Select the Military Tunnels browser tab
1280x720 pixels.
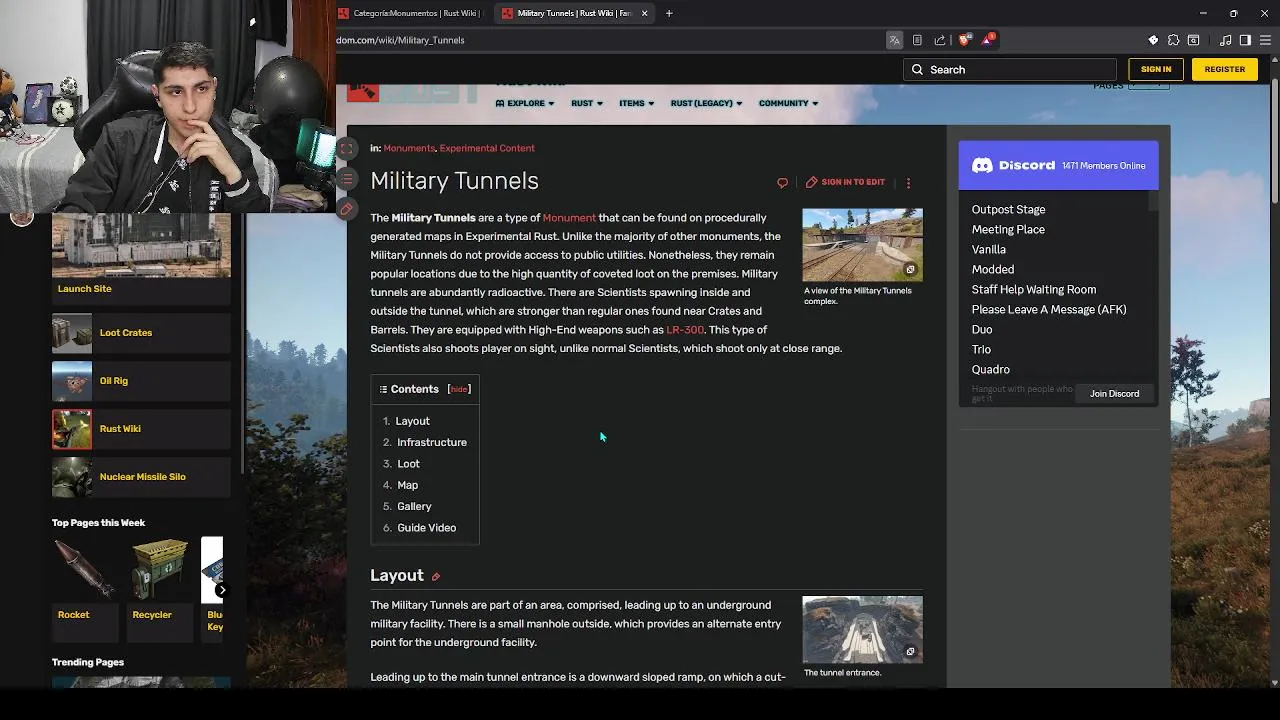tap(573, 13)
